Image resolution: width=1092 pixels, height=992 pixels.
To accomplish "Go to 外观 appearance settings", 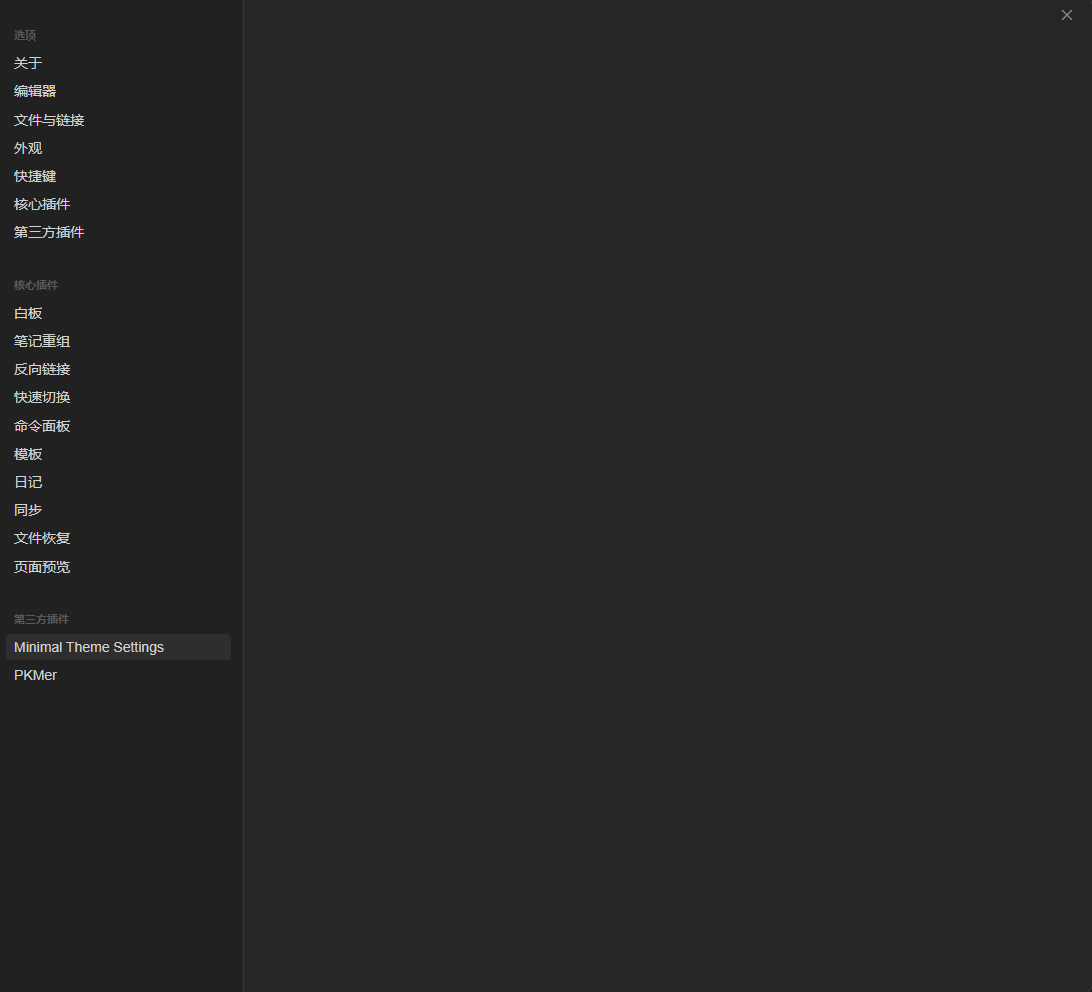I will [x=28, y=148].
